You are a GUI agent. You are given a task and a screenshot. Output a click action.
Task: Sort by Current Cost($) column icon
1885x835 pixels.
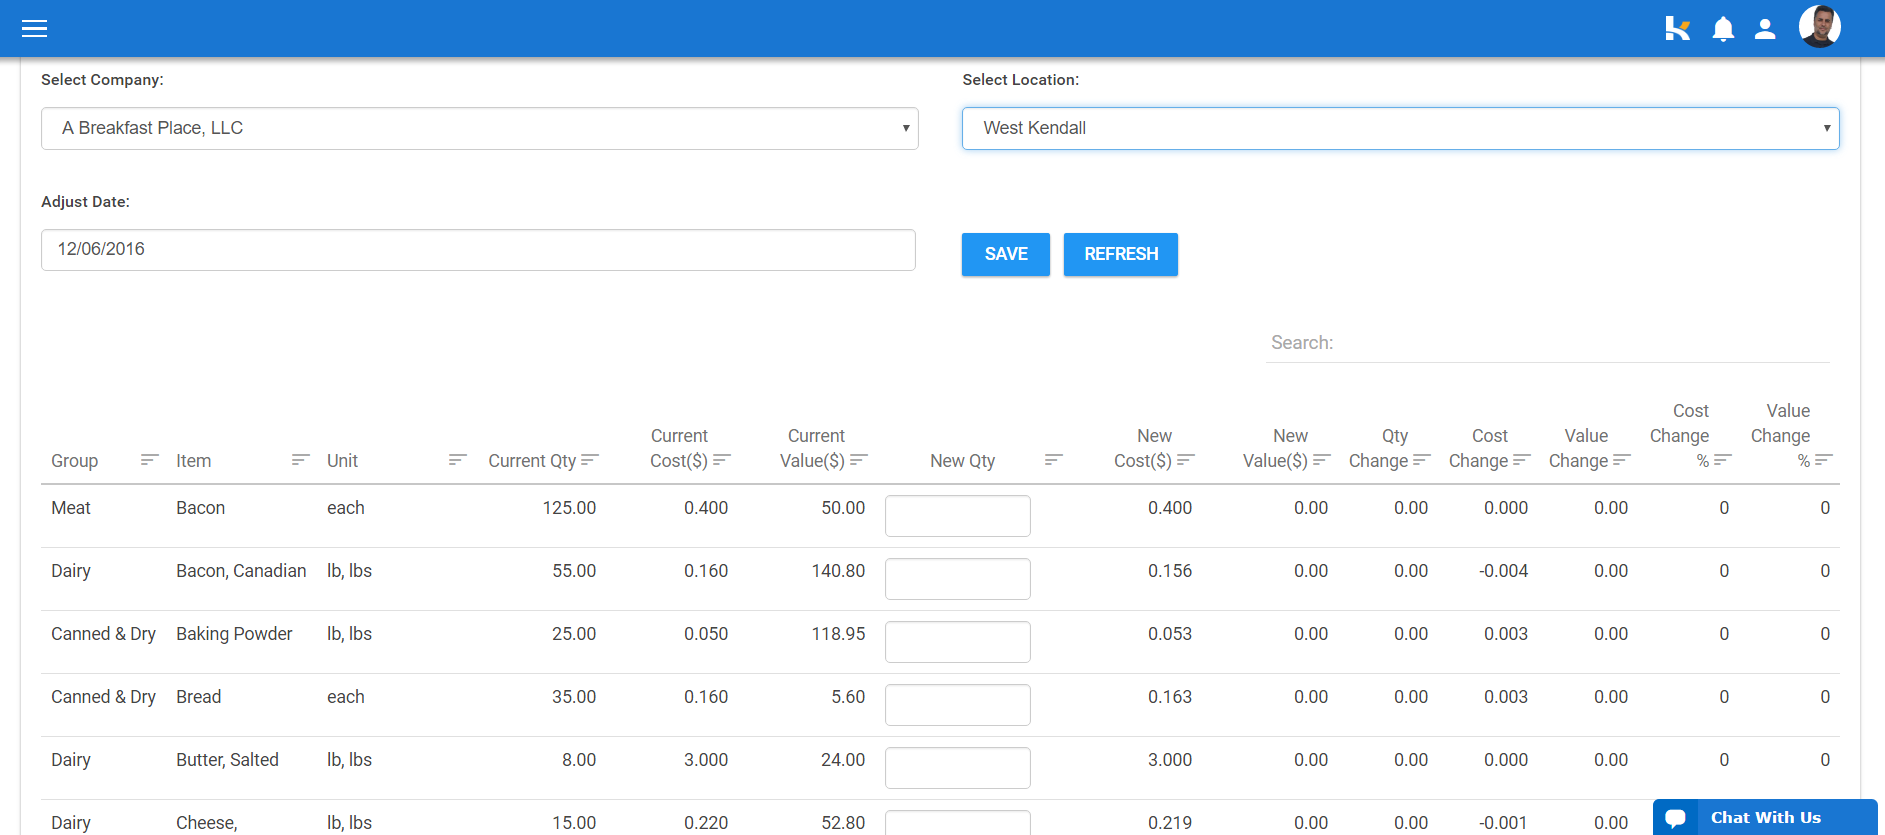pyautogui.click(x=722, y=460)
